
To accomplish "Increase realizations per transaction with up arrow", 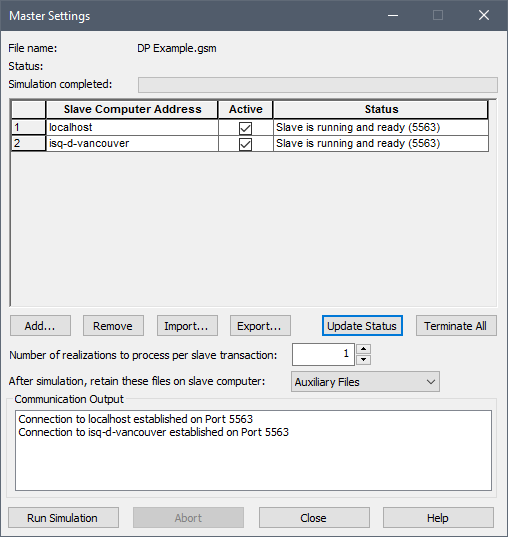I will click(x=363, y=349).
